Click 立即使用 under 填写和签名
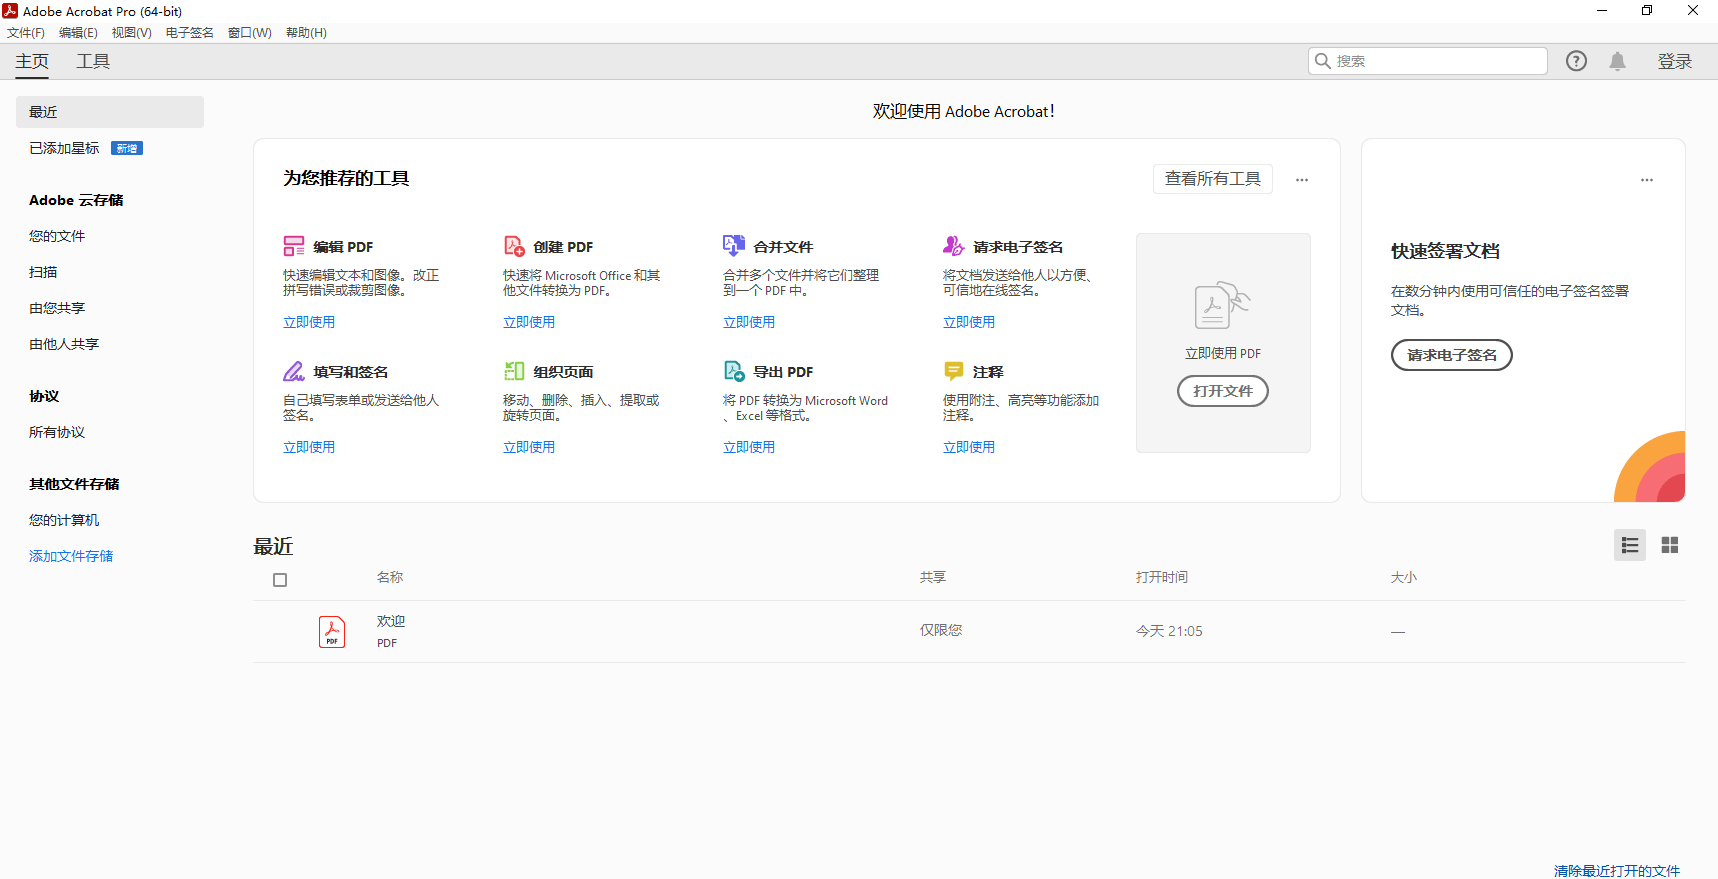The width and height of the screenshot is (1718, 879). [x=309, y=447]
